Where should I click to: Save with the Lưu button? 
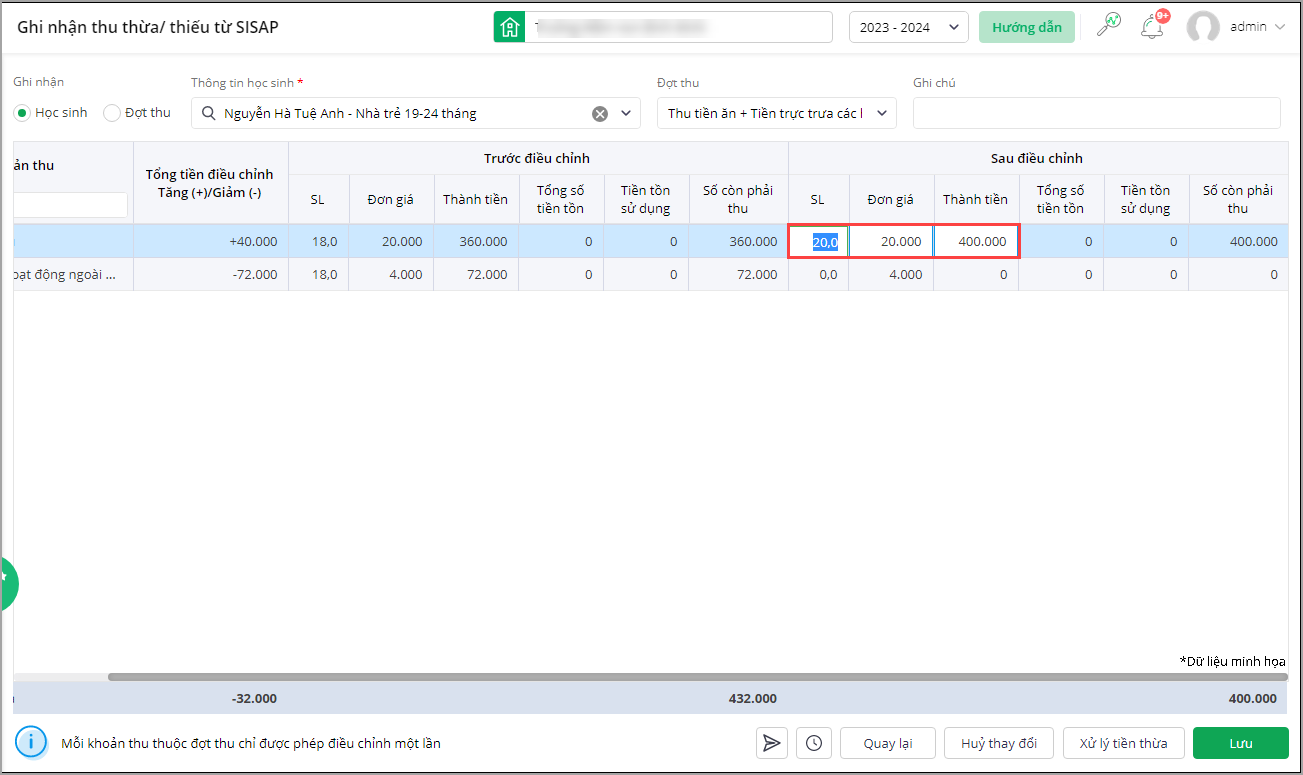(x=1241, y=743)
